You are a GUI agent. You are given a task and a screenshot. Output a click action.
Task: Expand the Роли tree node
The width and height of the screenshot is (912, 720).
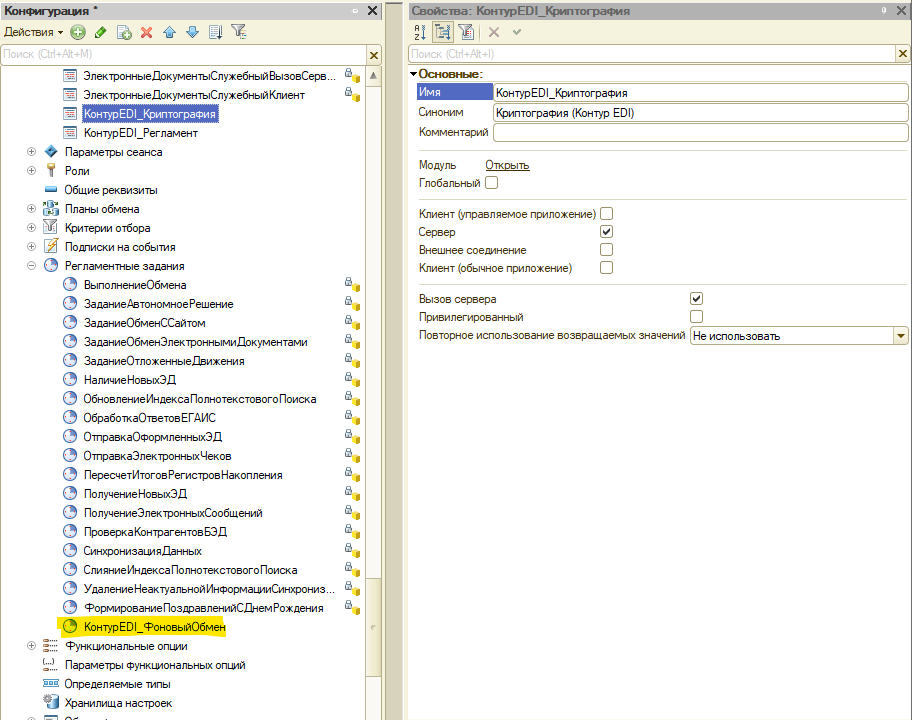(x=32, y=171)
